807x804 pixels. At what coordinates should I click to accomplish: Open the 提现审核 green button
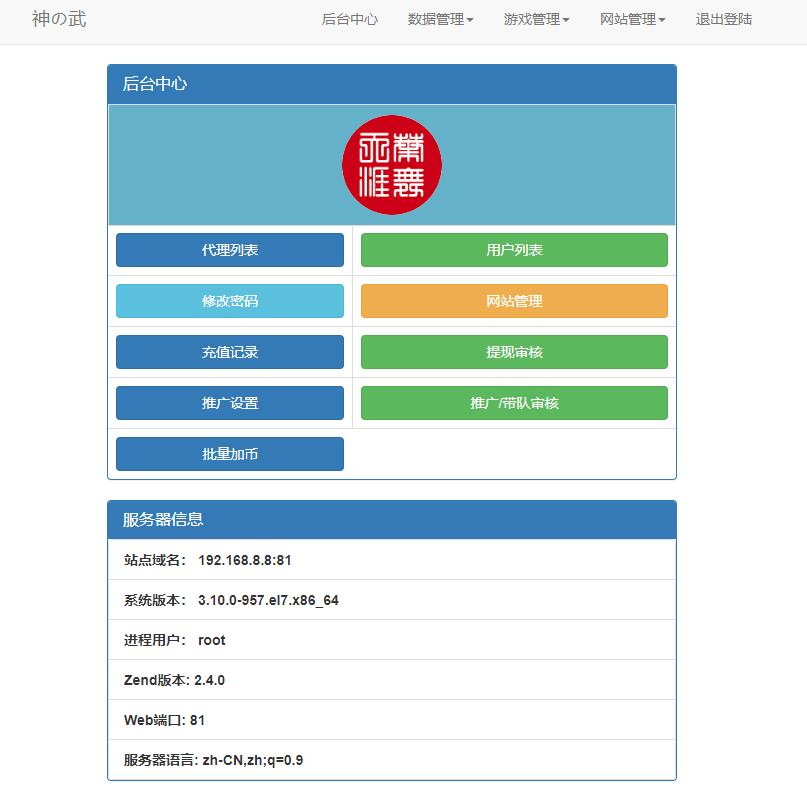pos(514,352)
